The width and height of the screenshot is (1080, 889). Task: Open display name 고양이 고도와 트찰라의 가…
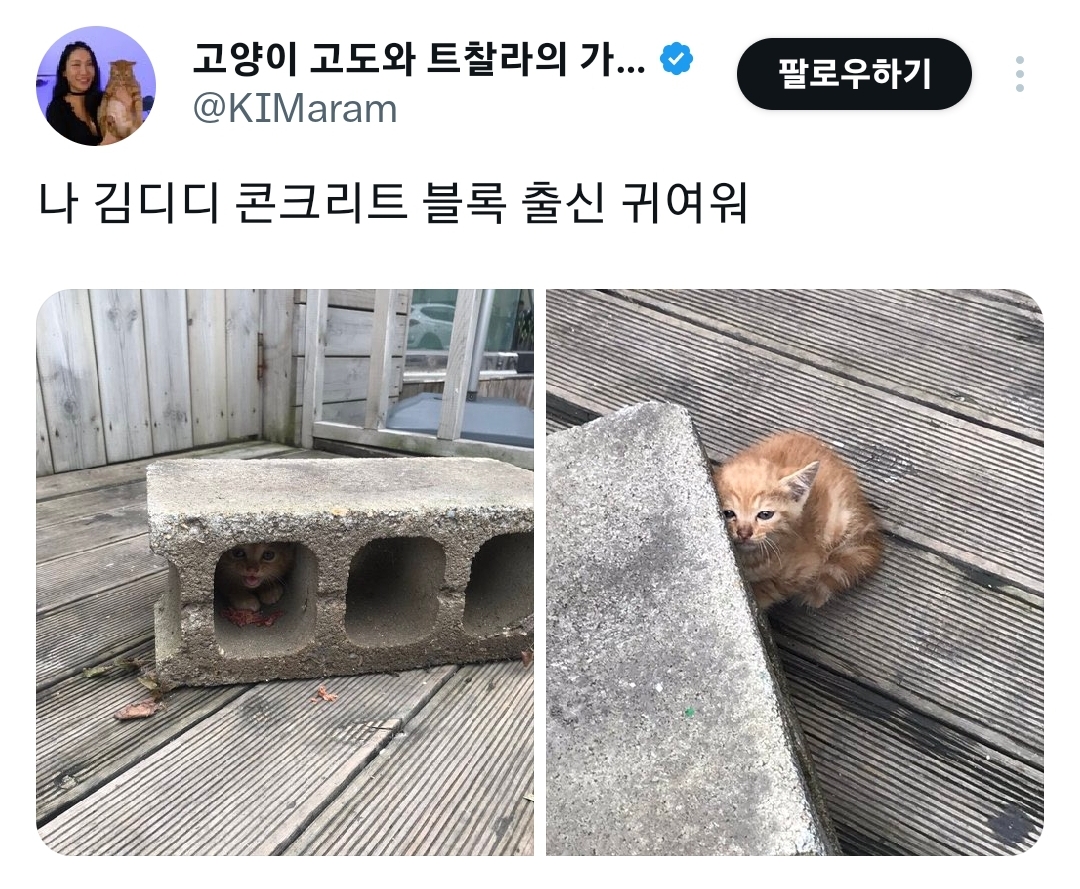[419, 59]
